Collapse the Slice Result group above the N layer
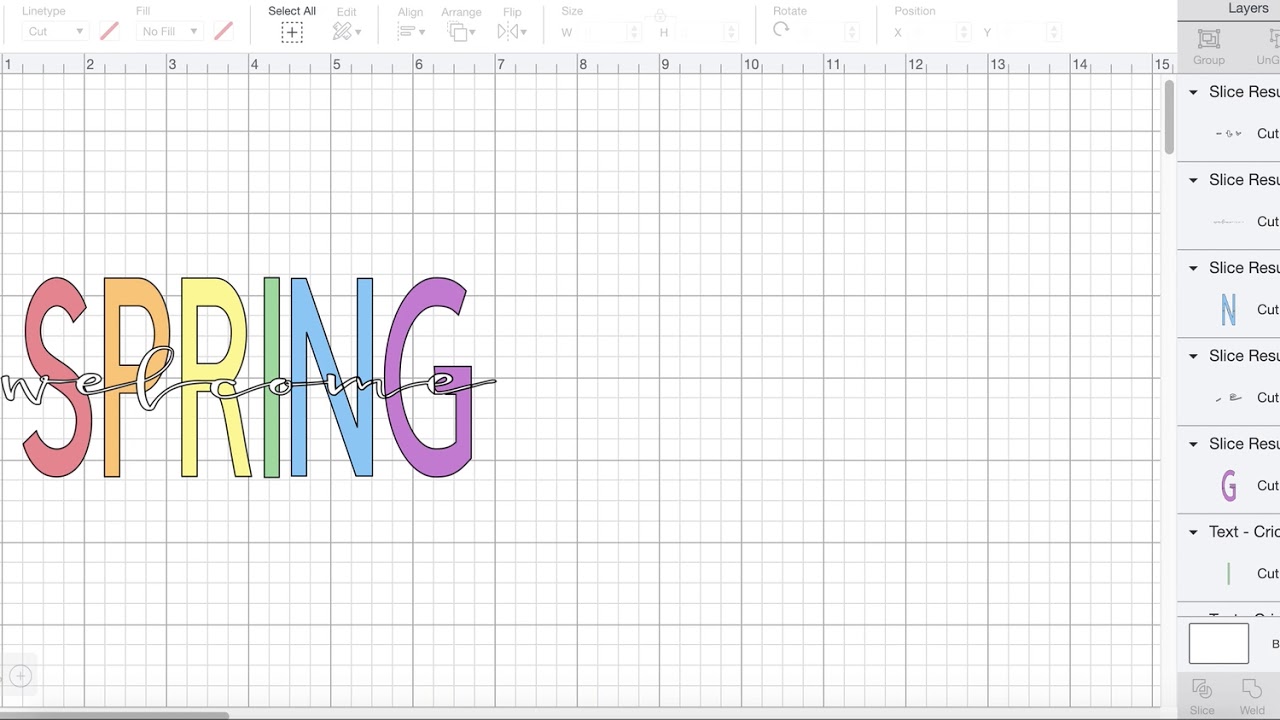The height and width of the screenshot is (720, 1280). (x=1193, y=268)
